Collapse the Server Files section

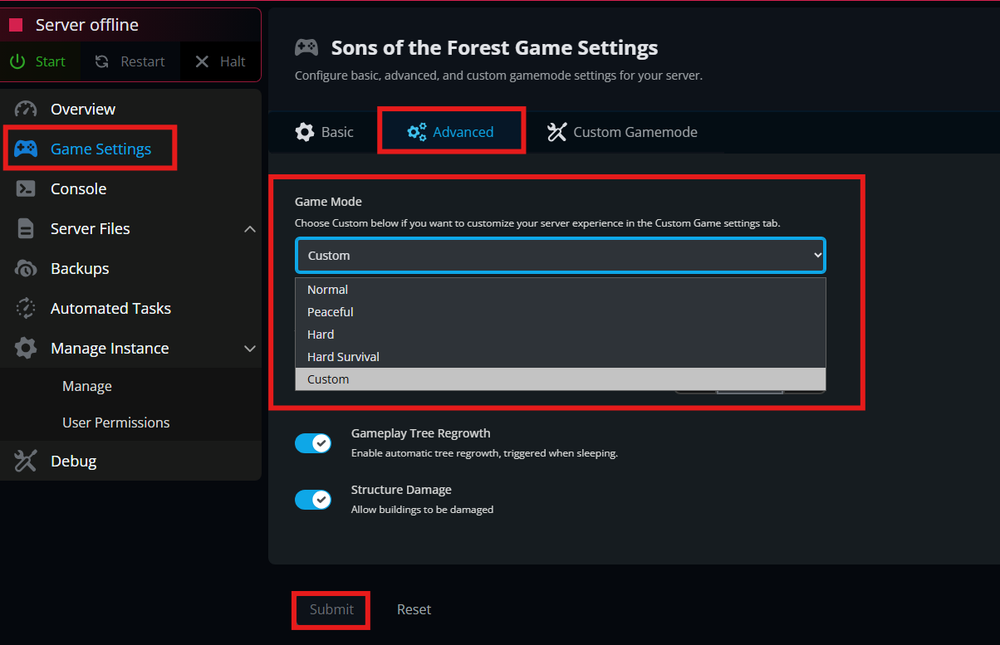pyautogui.click(x=249, y=228)
